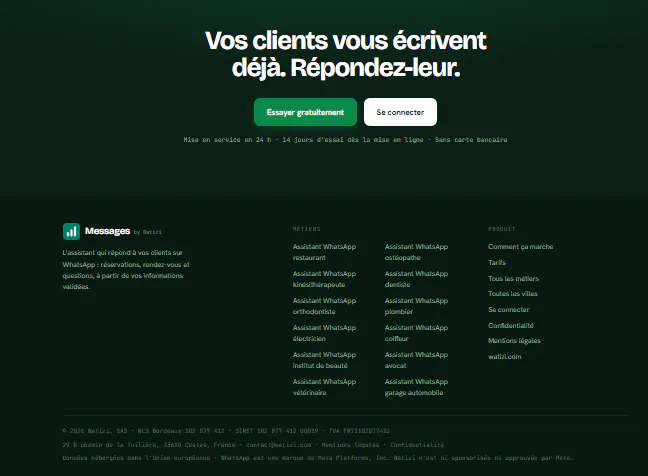The height and width of the screenshot is (476, 648).
Task: Click the 'Mise en service en 24 h' note
Action: 345,140
